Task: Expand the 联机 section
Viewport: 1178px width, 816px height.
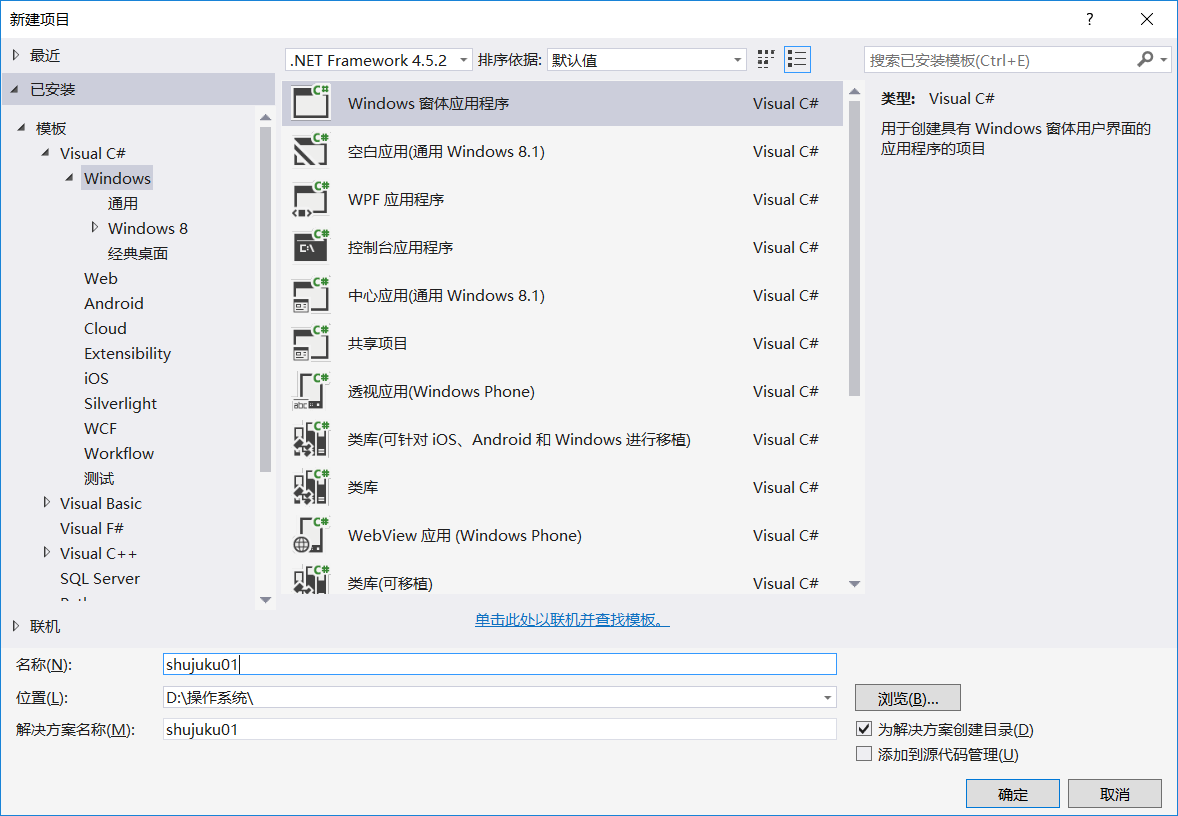Action: [x=16, y=625]
